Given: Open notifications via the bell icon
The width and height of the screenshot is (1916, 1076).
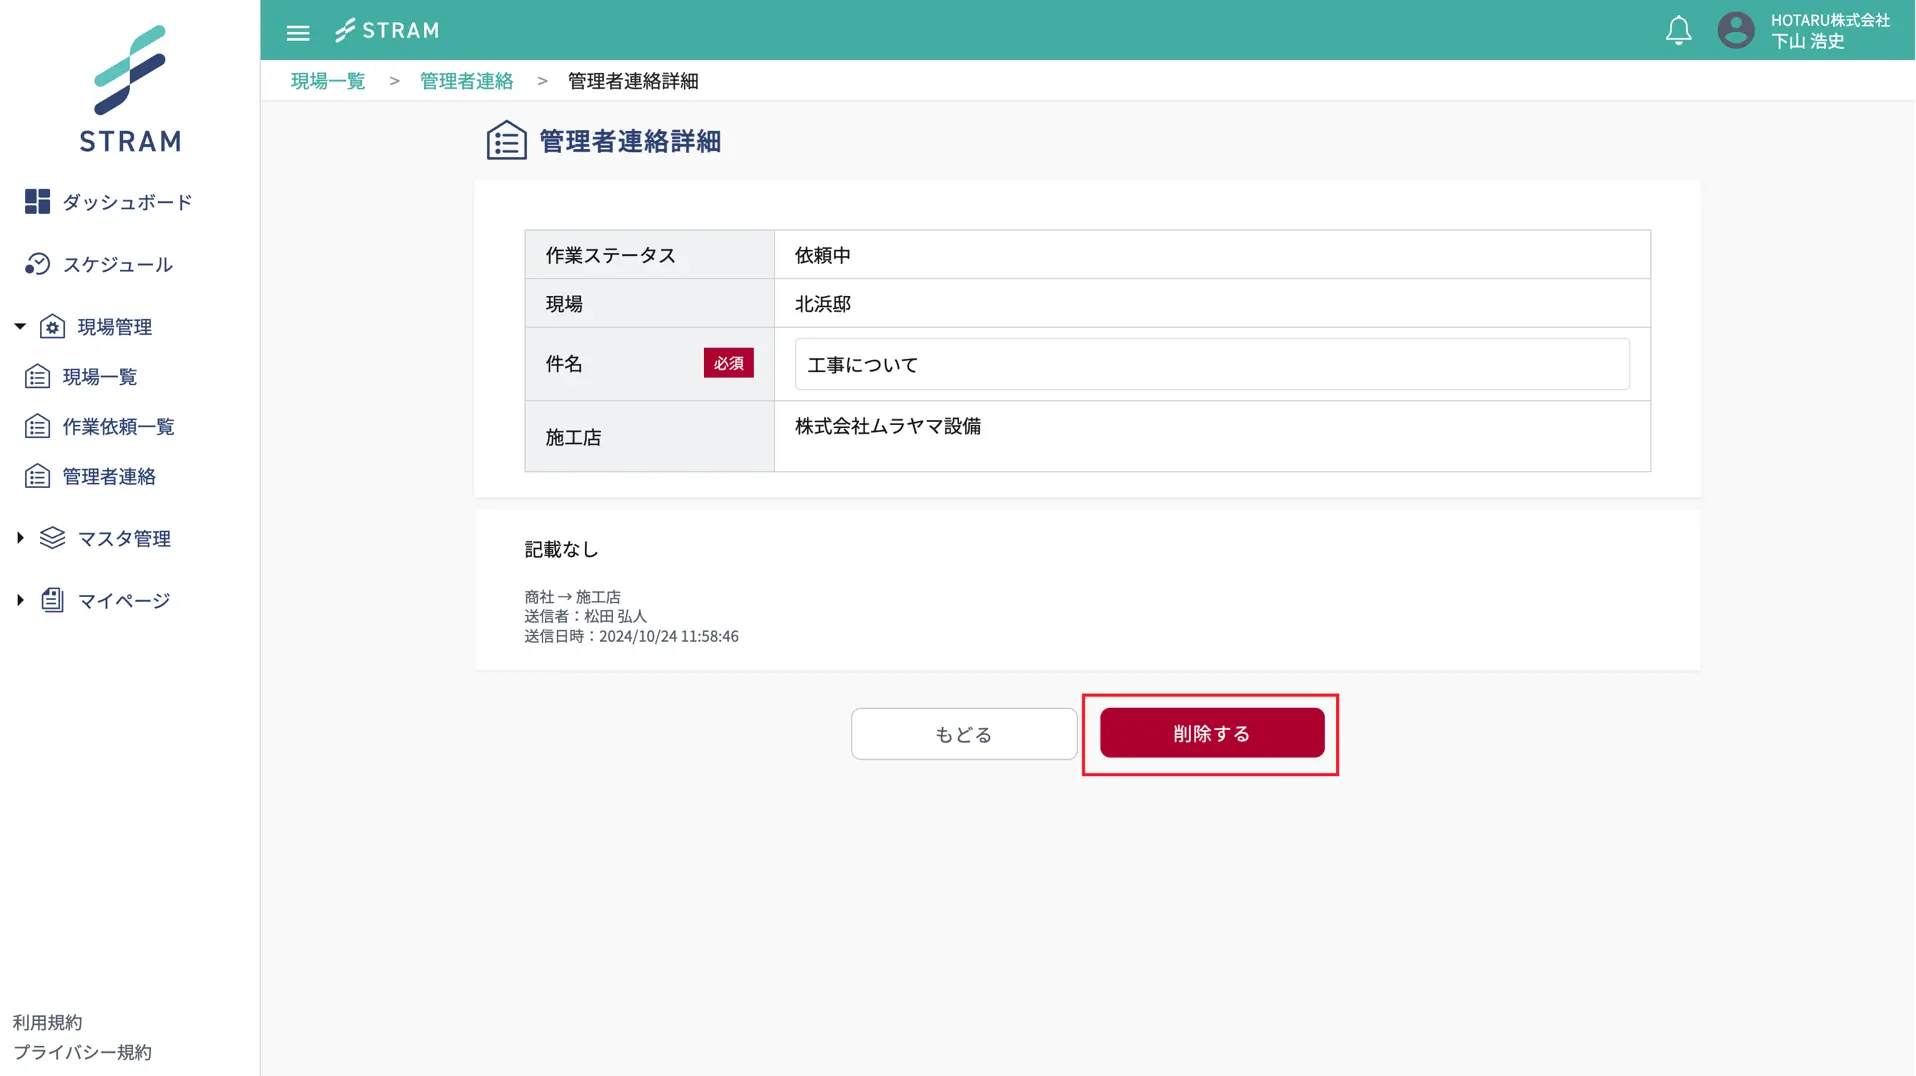Looking at the screenshot, I should 1678,30.
